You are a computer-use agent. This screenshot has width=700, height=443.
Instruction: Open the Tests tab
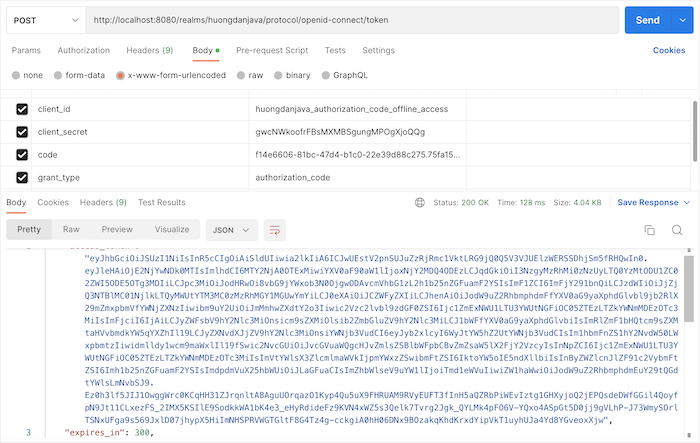335,50
